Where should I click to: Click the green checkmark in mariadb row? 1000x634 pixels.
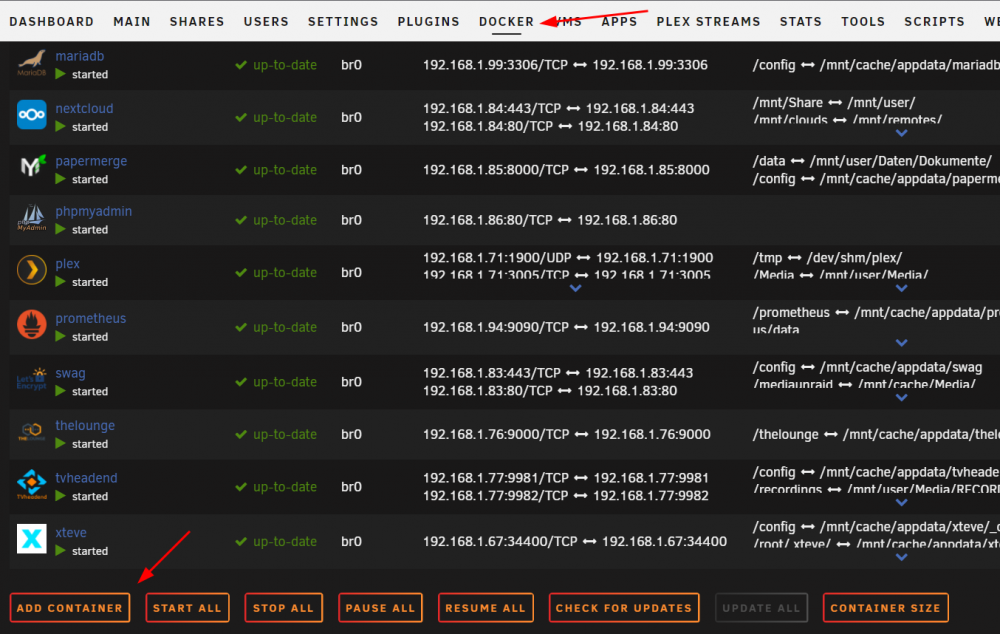(241, 65)
